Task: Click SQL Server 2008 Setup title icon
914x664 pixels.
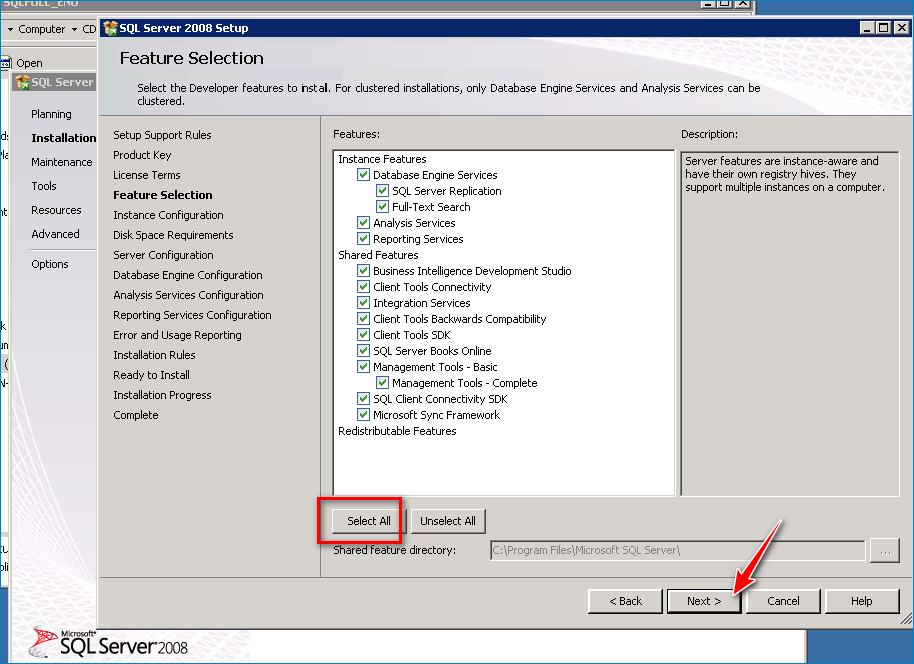Action: point(110,28)
